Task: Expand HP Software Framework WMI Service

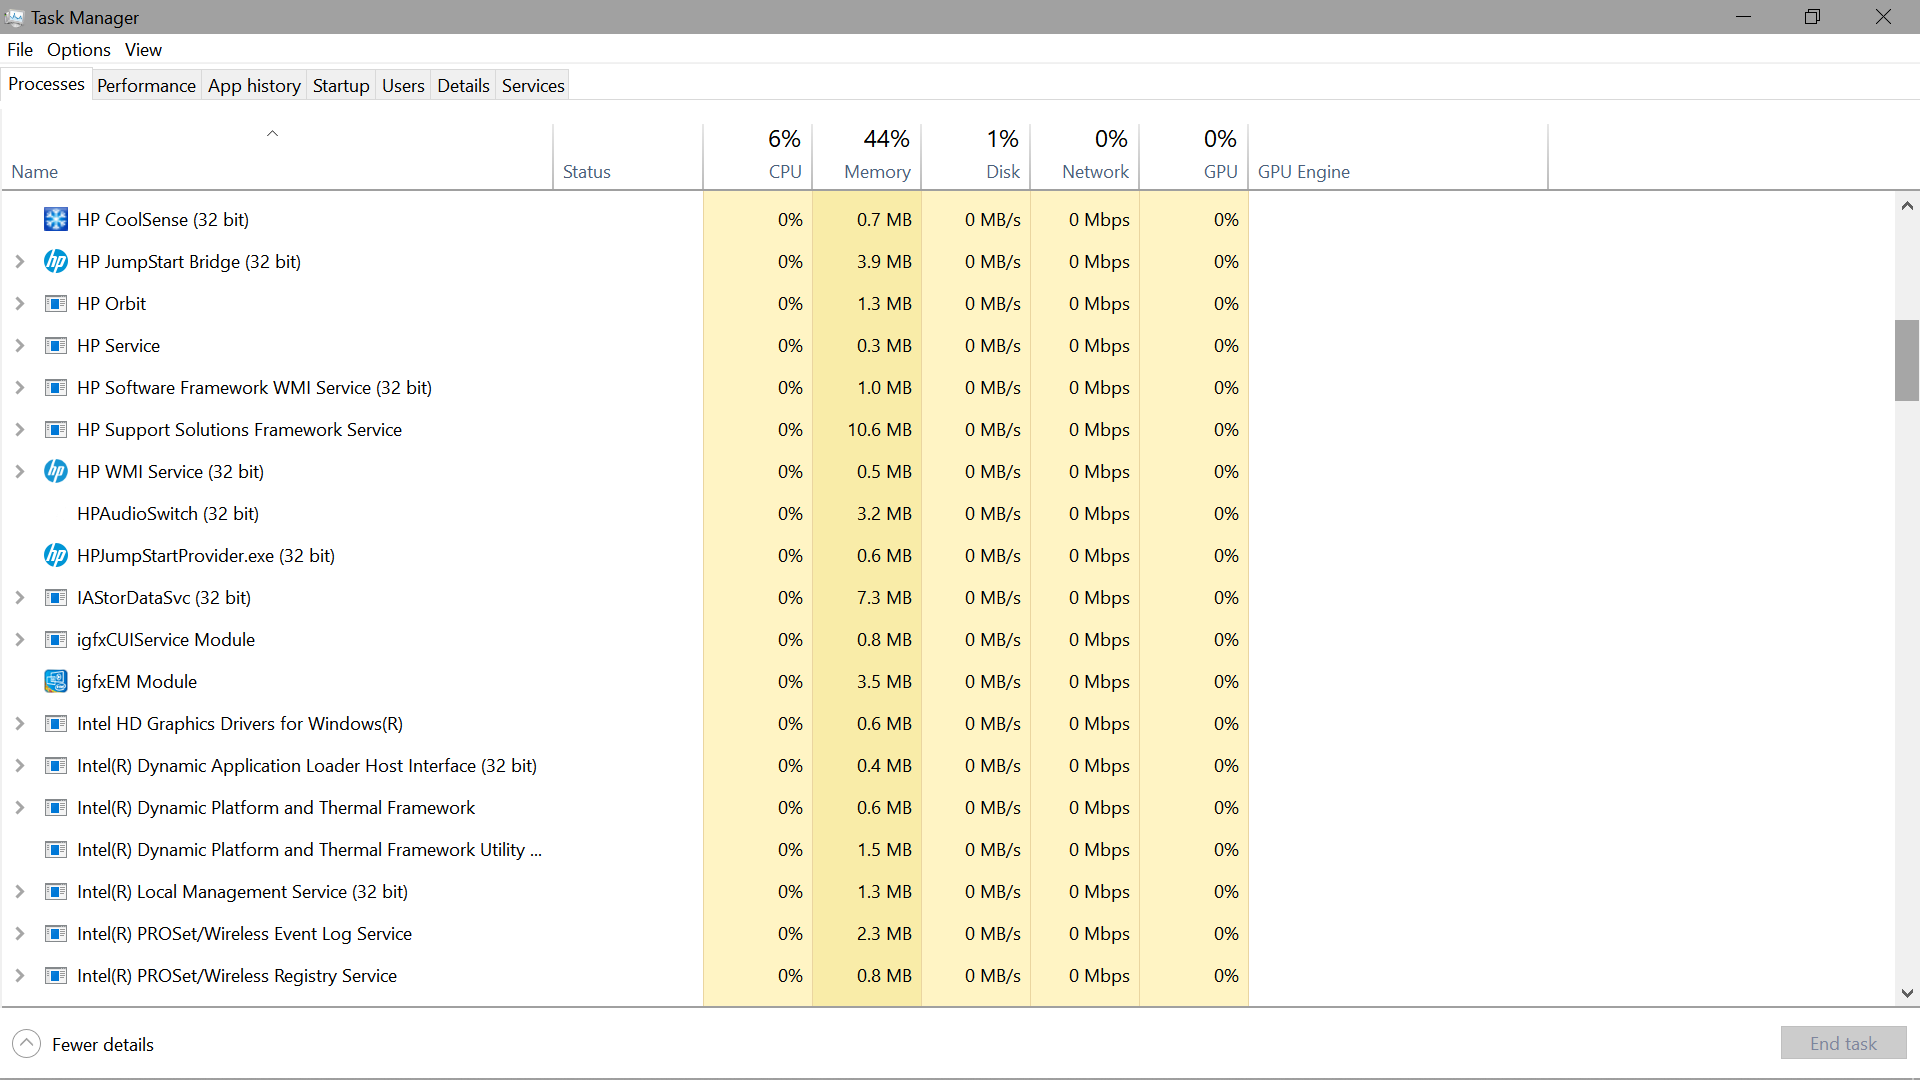Action: coord(19,387)
